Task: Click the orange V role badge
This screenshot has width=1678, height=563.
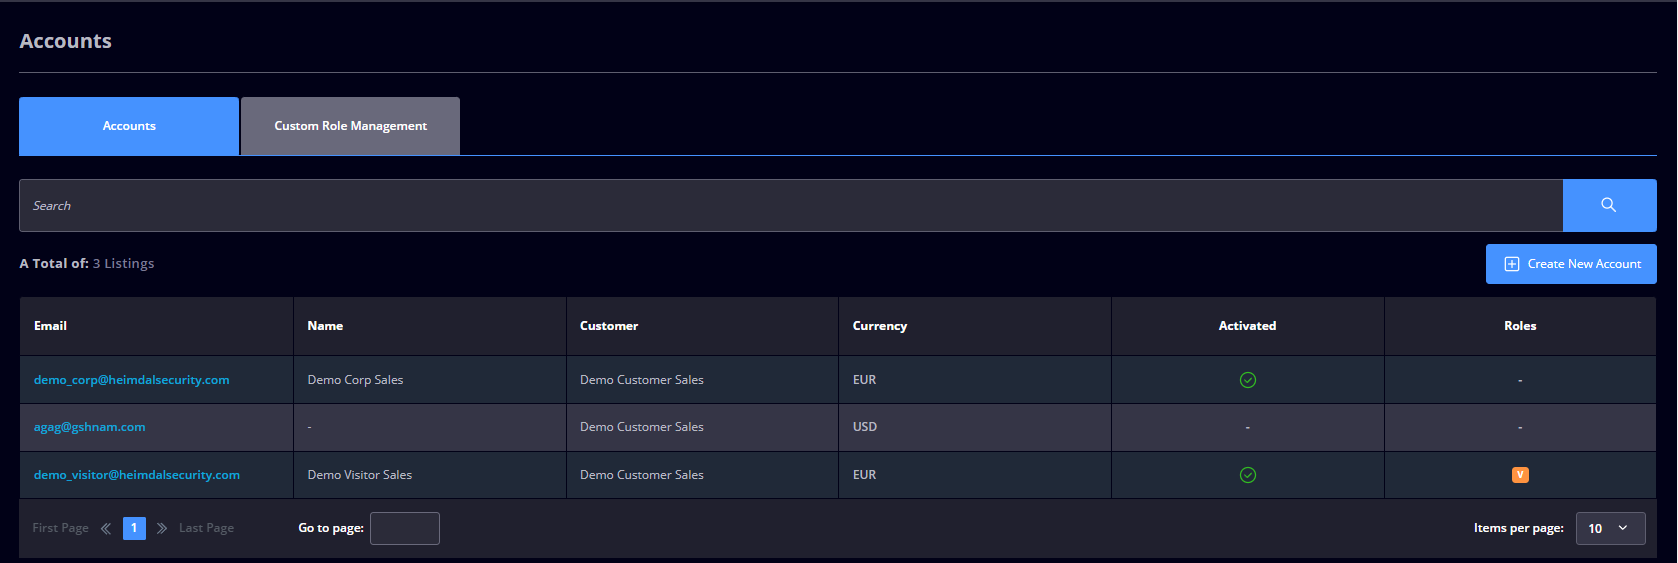Action: [1520, 475]
